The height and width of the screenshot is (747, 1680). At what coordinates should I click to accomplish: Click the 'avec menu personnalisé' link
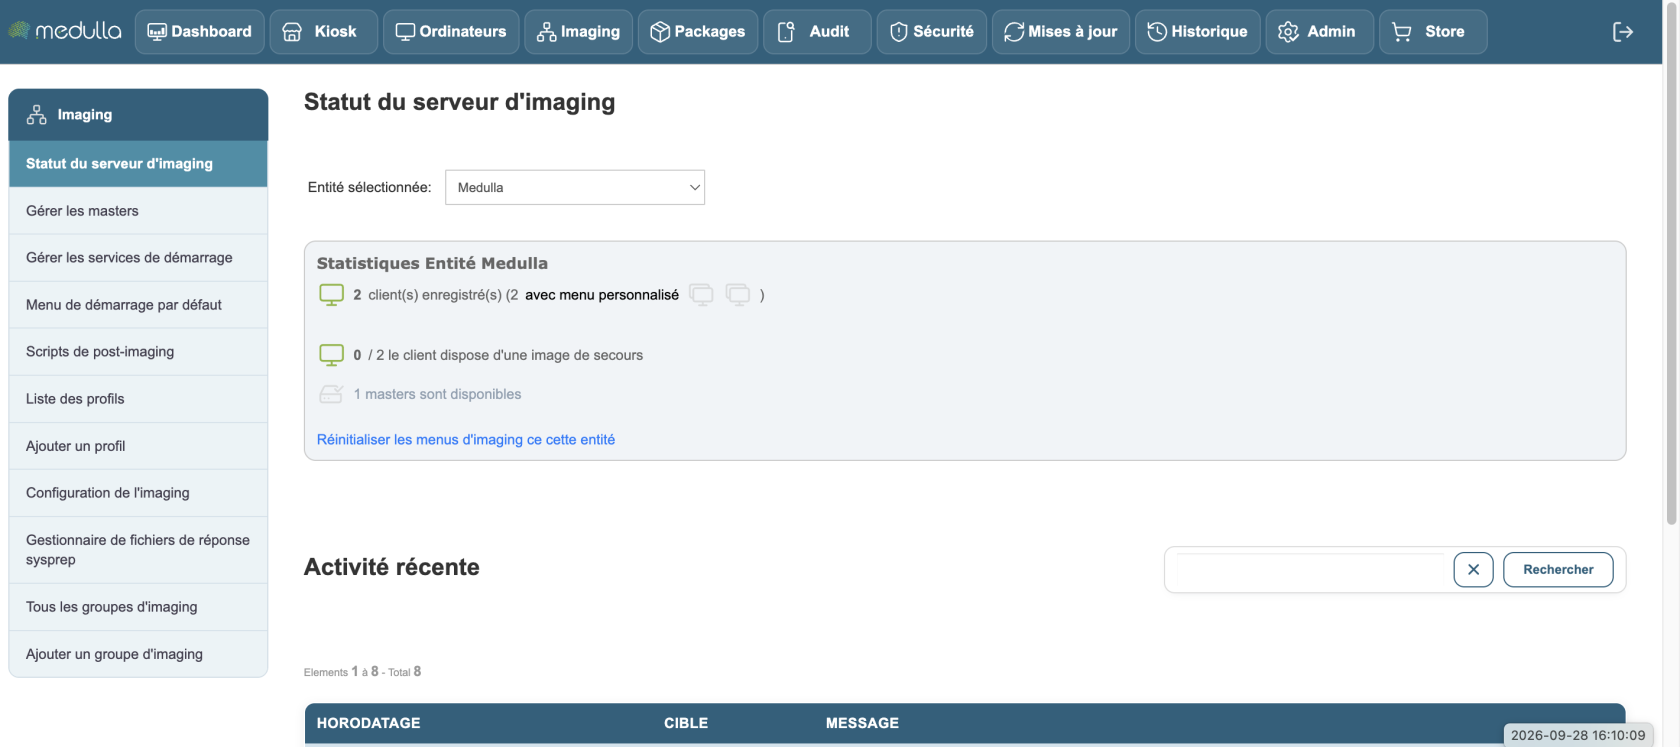click(x=602, y=295)
